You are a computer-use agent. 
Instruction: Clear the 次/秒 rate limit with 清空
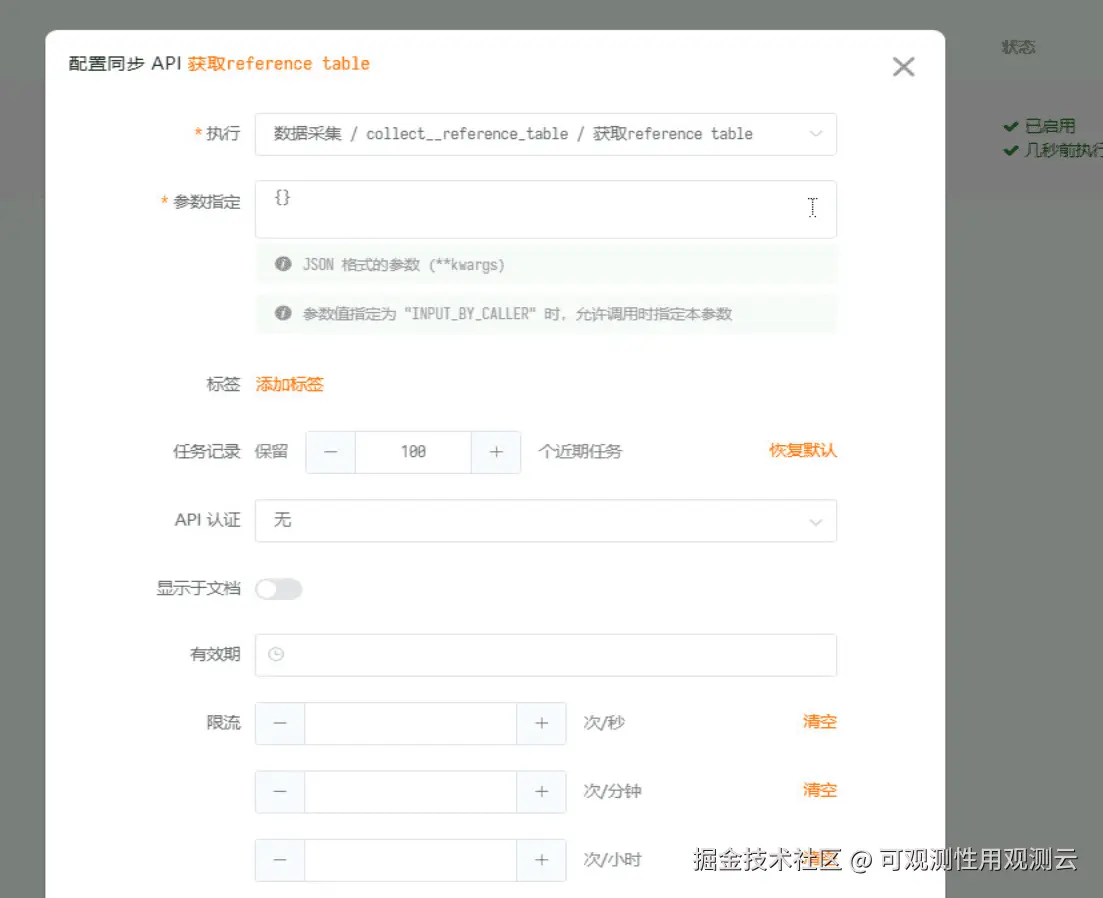820,721
